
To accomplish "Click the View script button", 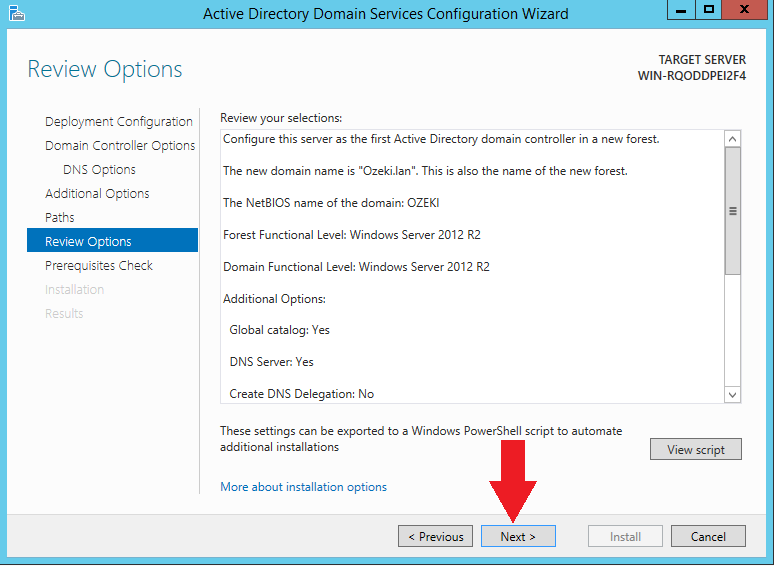I will tap(695, 450).
